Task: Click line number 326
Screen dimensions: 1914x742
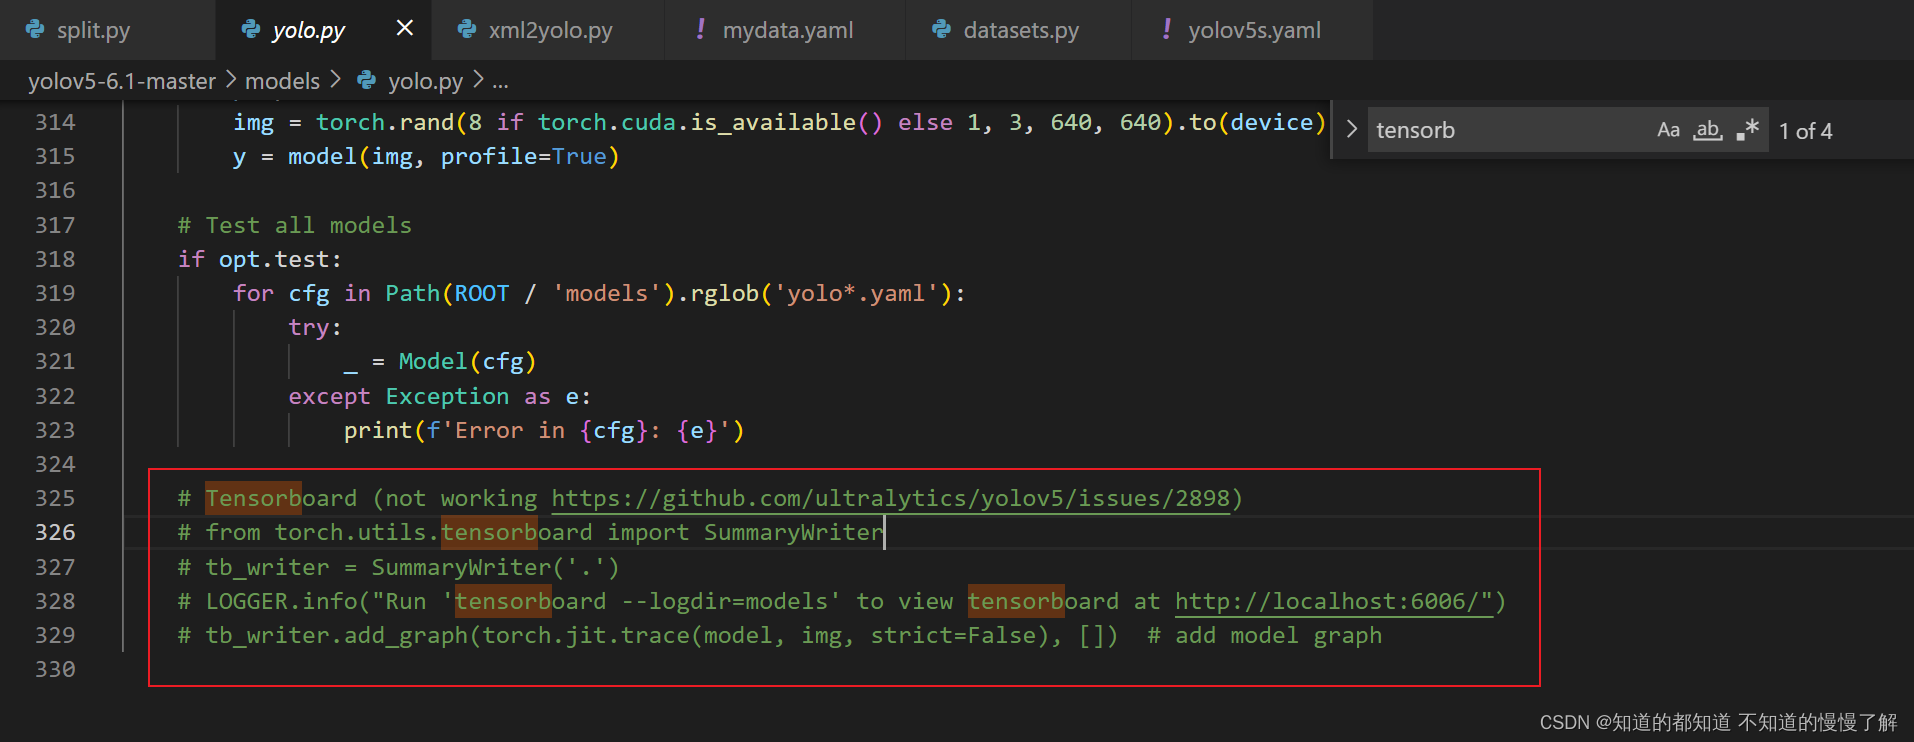Action: click(x=55, y=532)
